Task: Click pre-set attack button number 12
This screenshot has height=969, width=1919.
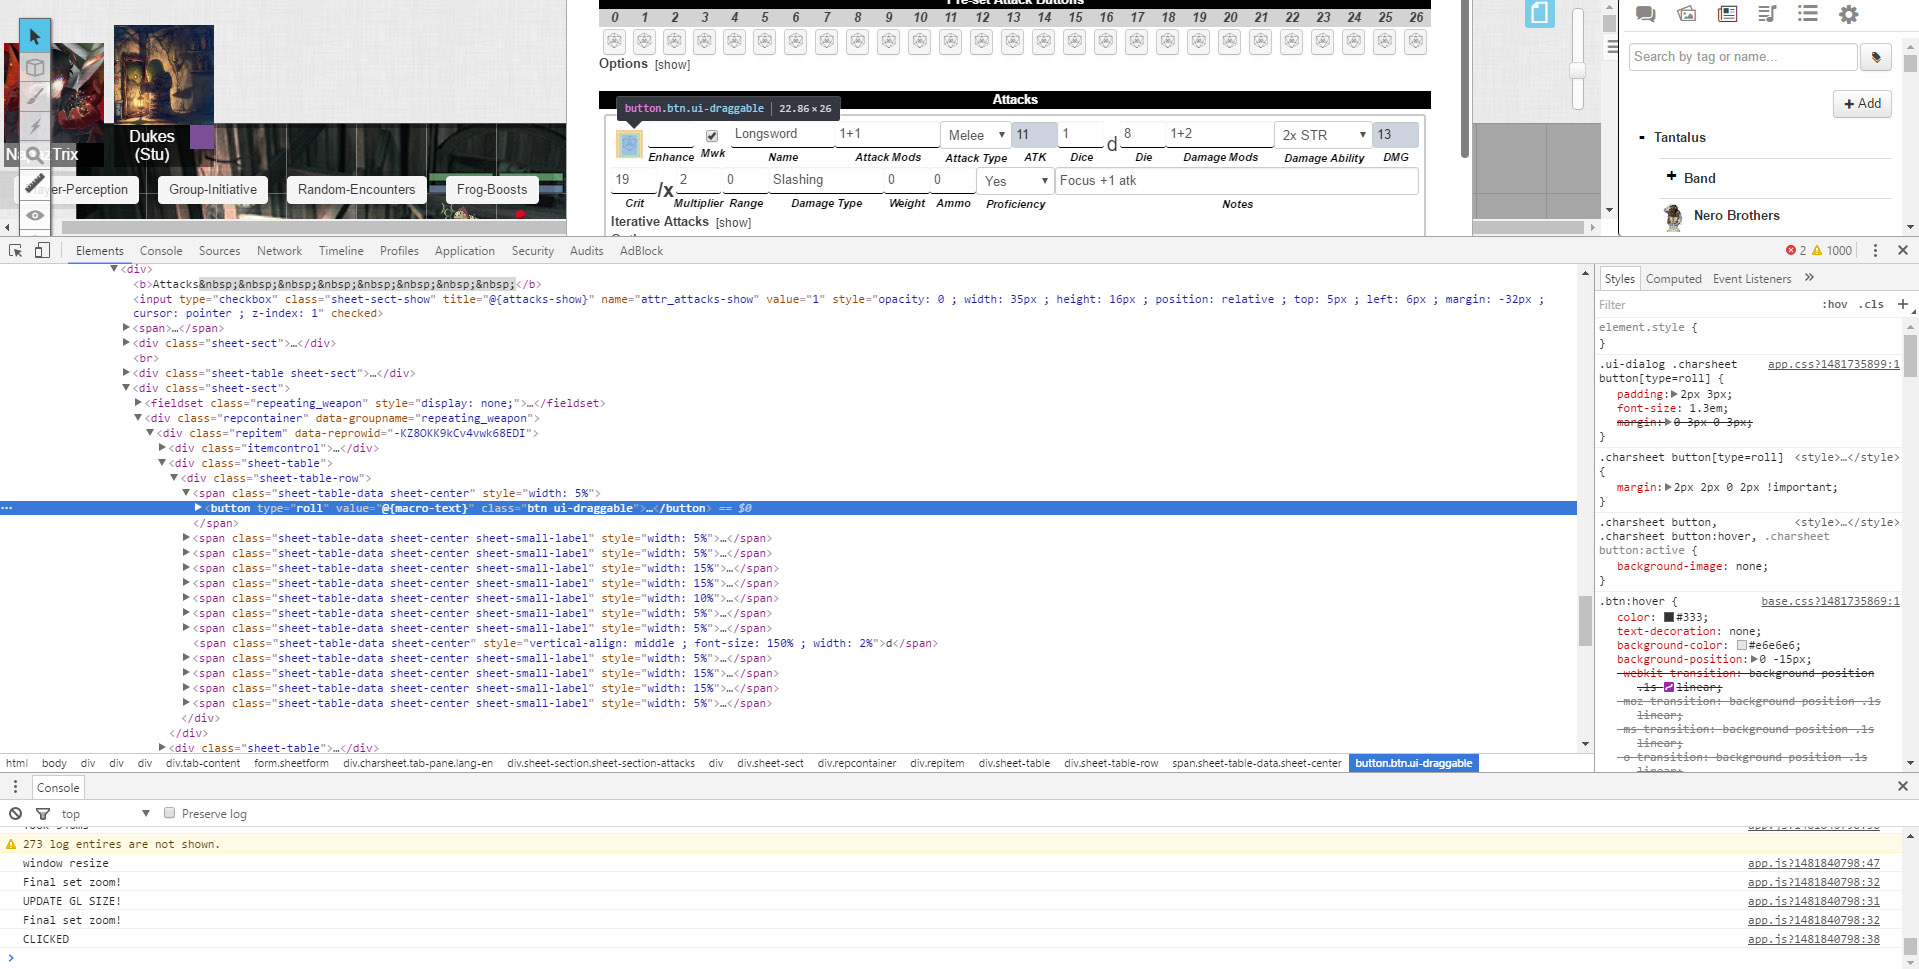Action: [982, 42]
